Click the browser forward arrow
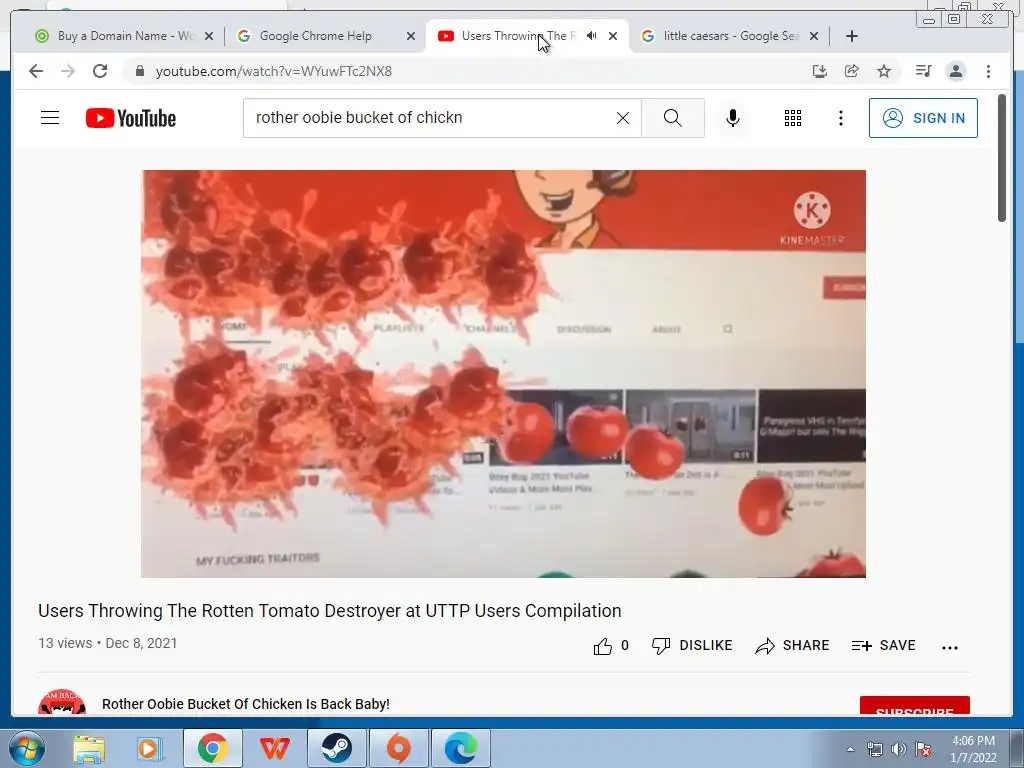This screenshot has width=1024, height=768. click(x=68, y=71)
